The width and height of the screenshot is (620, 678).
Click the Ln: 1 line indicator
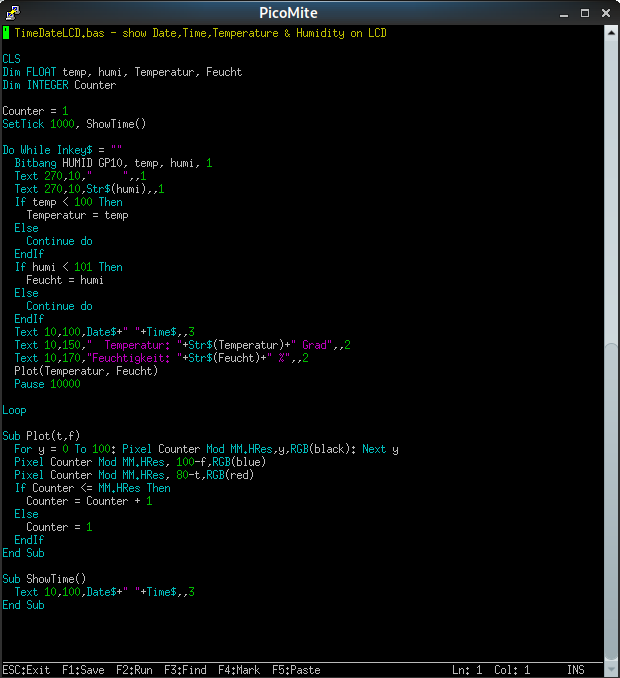[x=467, y=670]
